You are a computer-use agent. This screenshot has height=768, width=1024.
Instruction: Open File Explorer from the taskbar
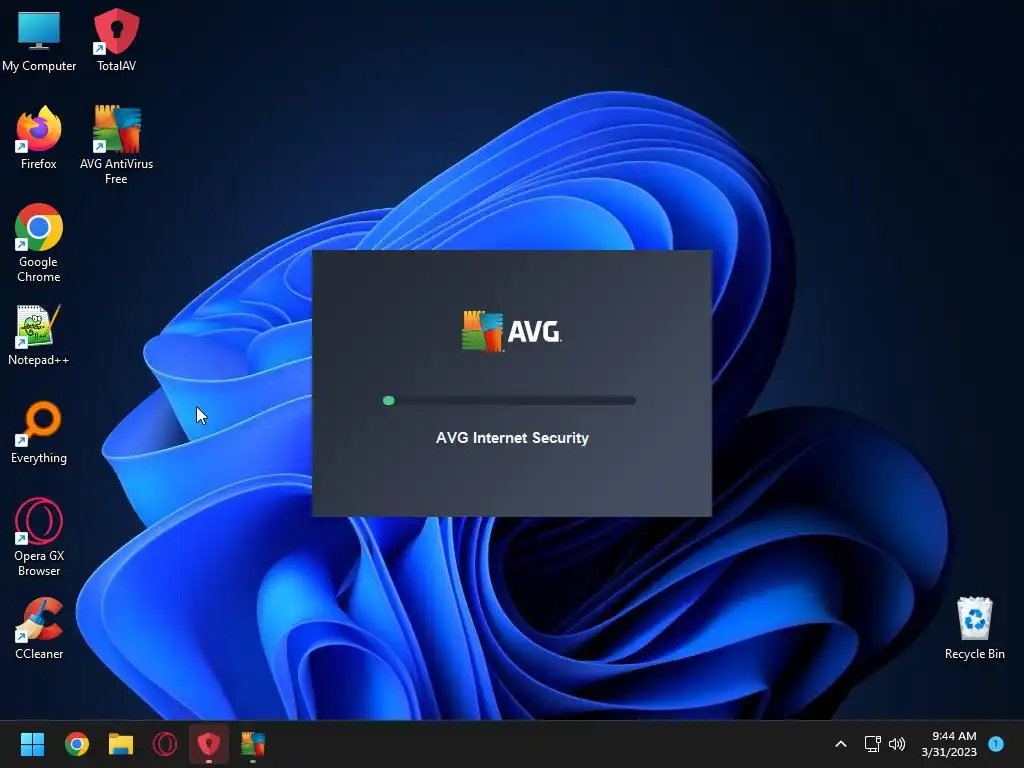click(121, 744)
